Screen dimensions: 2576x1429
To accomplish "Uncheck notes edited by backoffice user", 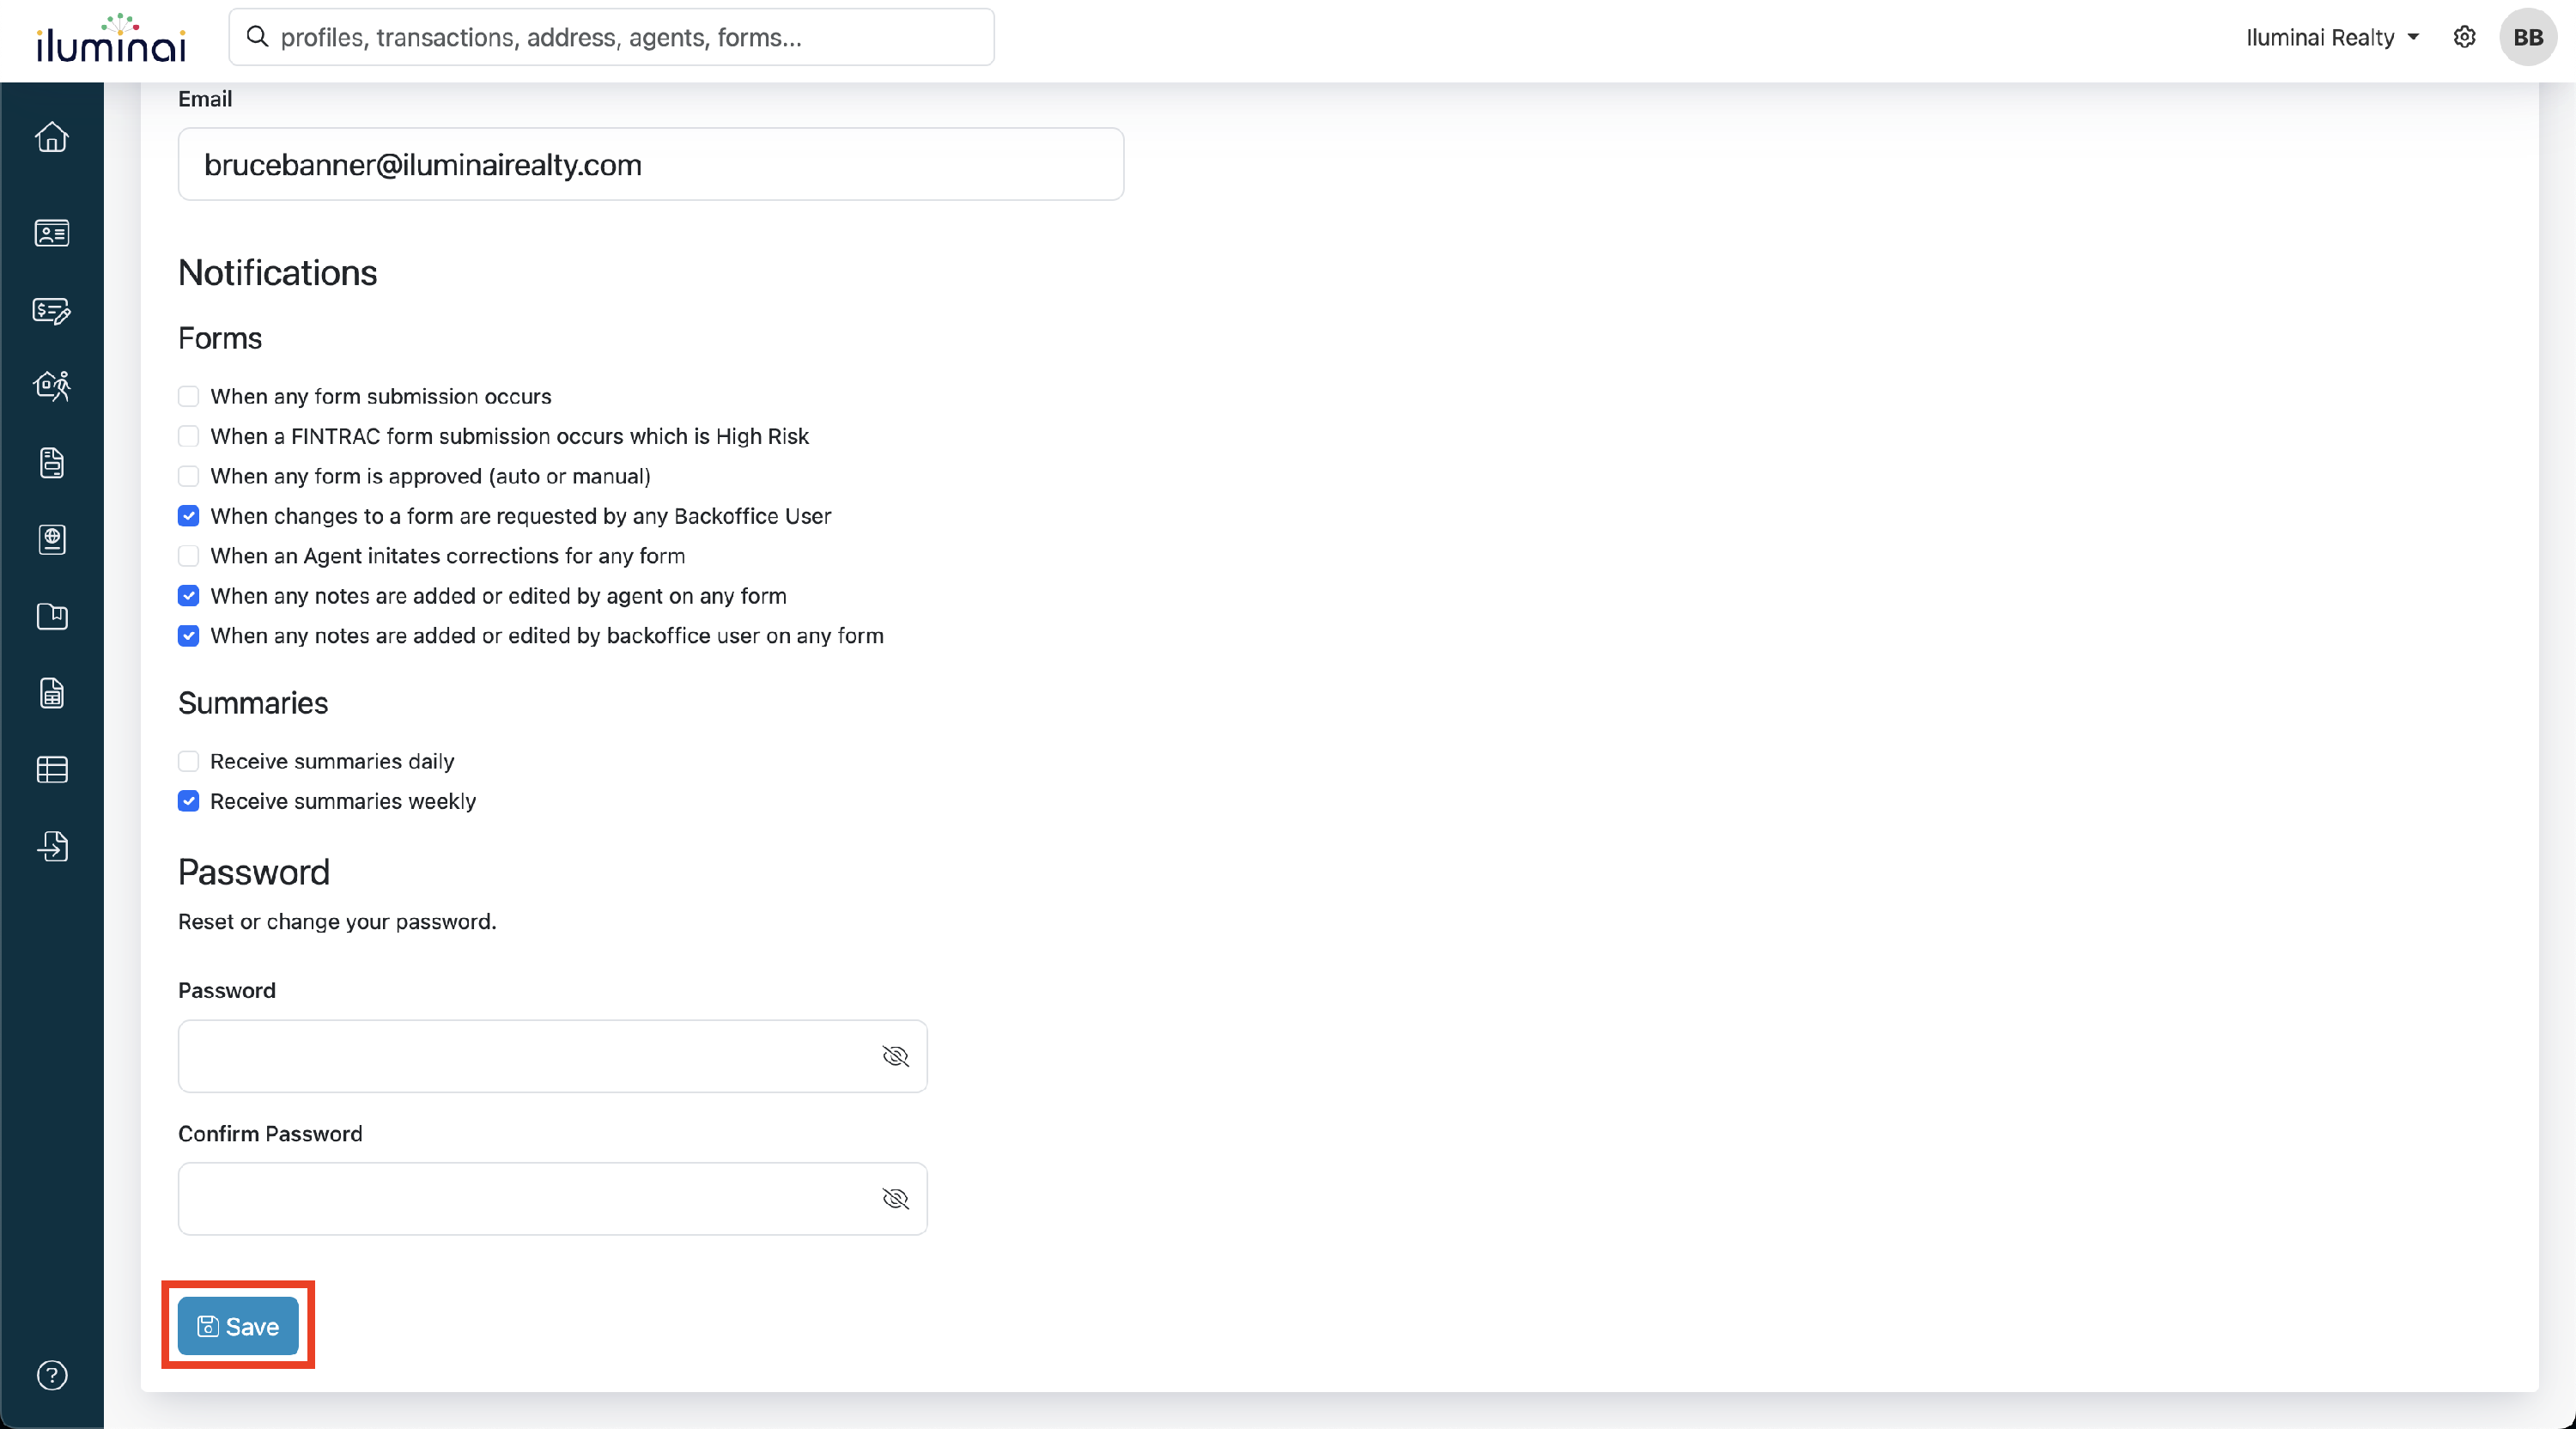I will click(x=188, y=636).
